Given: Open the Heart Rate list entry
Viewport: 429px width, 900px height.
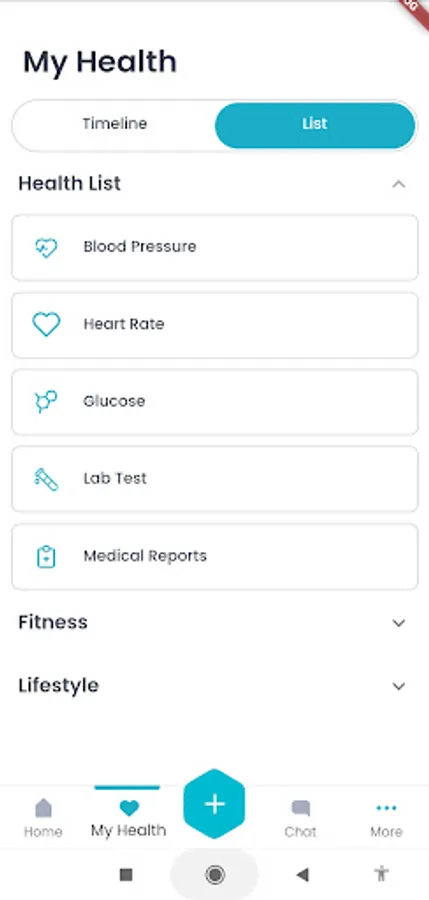Looking at the screenshot, I should click(215, 325).
